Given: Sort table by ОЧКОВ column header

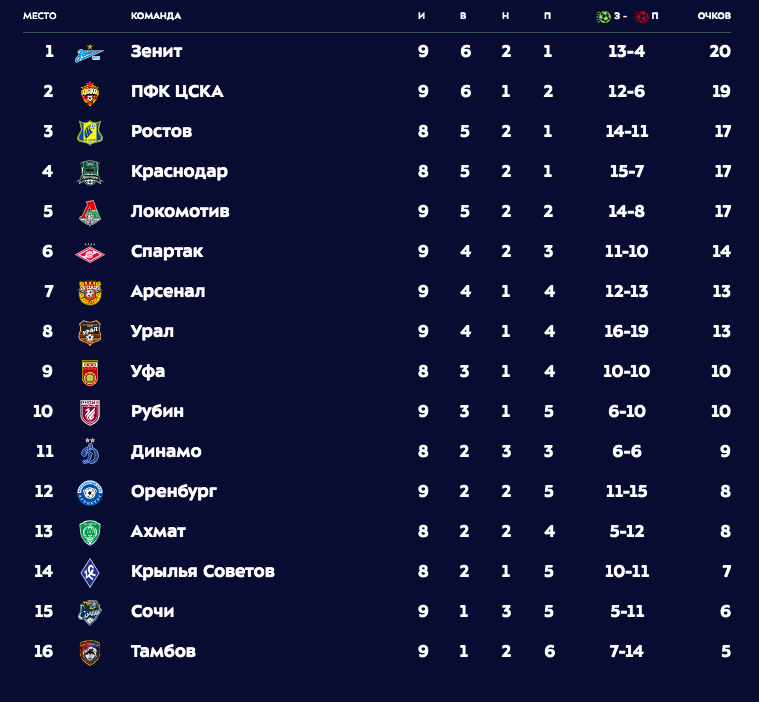Looking at the screenshot, I should [x=714, y=16].
